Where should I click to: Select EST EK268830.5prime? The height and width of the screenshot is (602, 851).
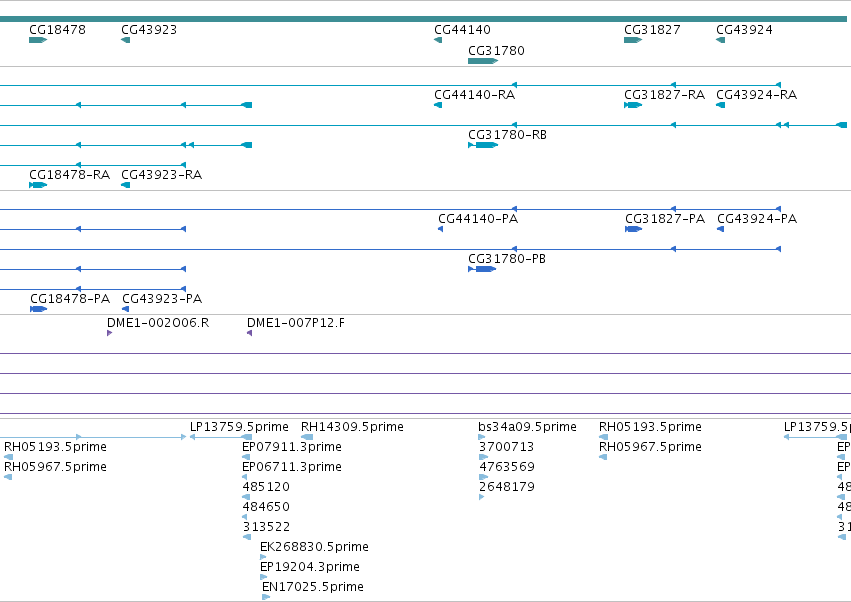click(x=314, y=547)
